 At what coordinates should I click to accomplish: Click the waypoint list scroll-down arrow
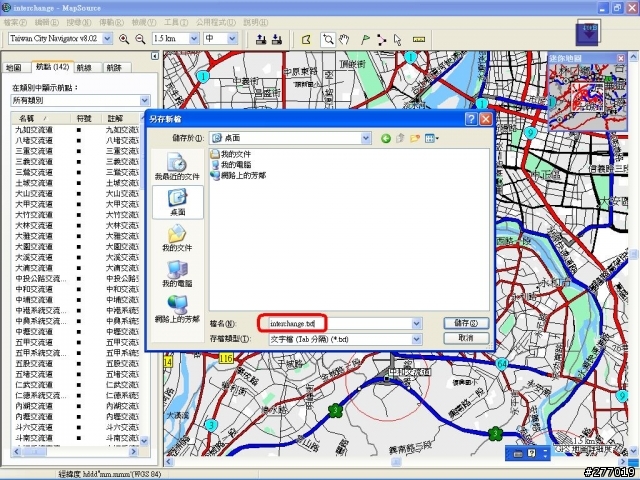pyautogui.click(x=144, y=441)
